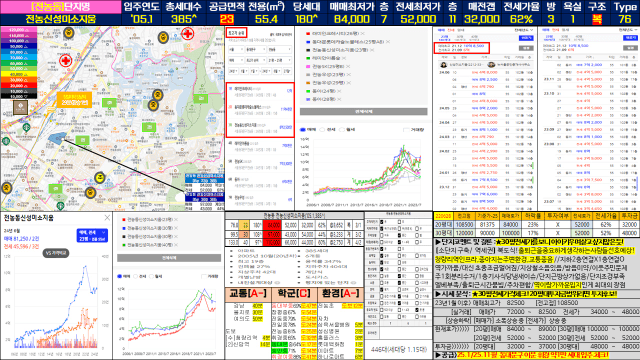Enable the 거래량 checkbox on the top comparison chart

click(x=406, y=129)
